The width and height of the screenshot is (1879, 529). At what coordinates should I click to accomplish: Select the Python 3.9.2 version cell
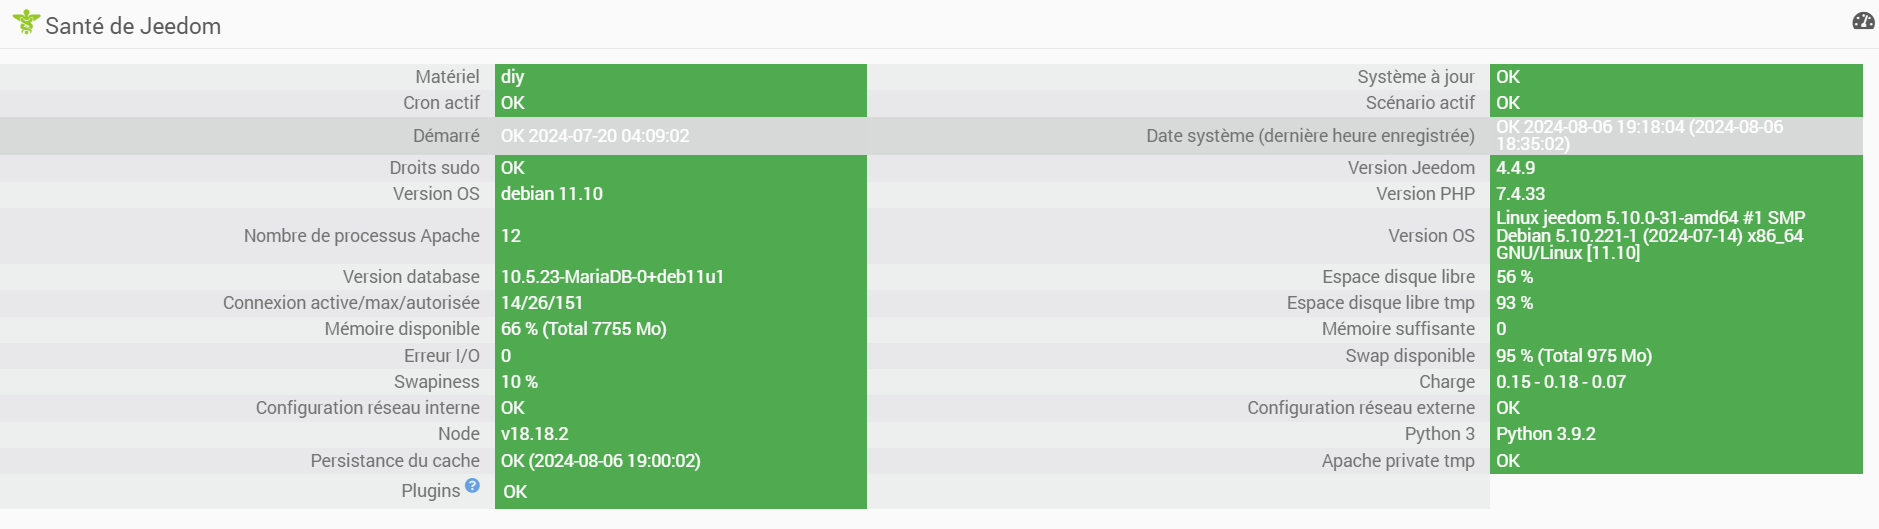1676,434
